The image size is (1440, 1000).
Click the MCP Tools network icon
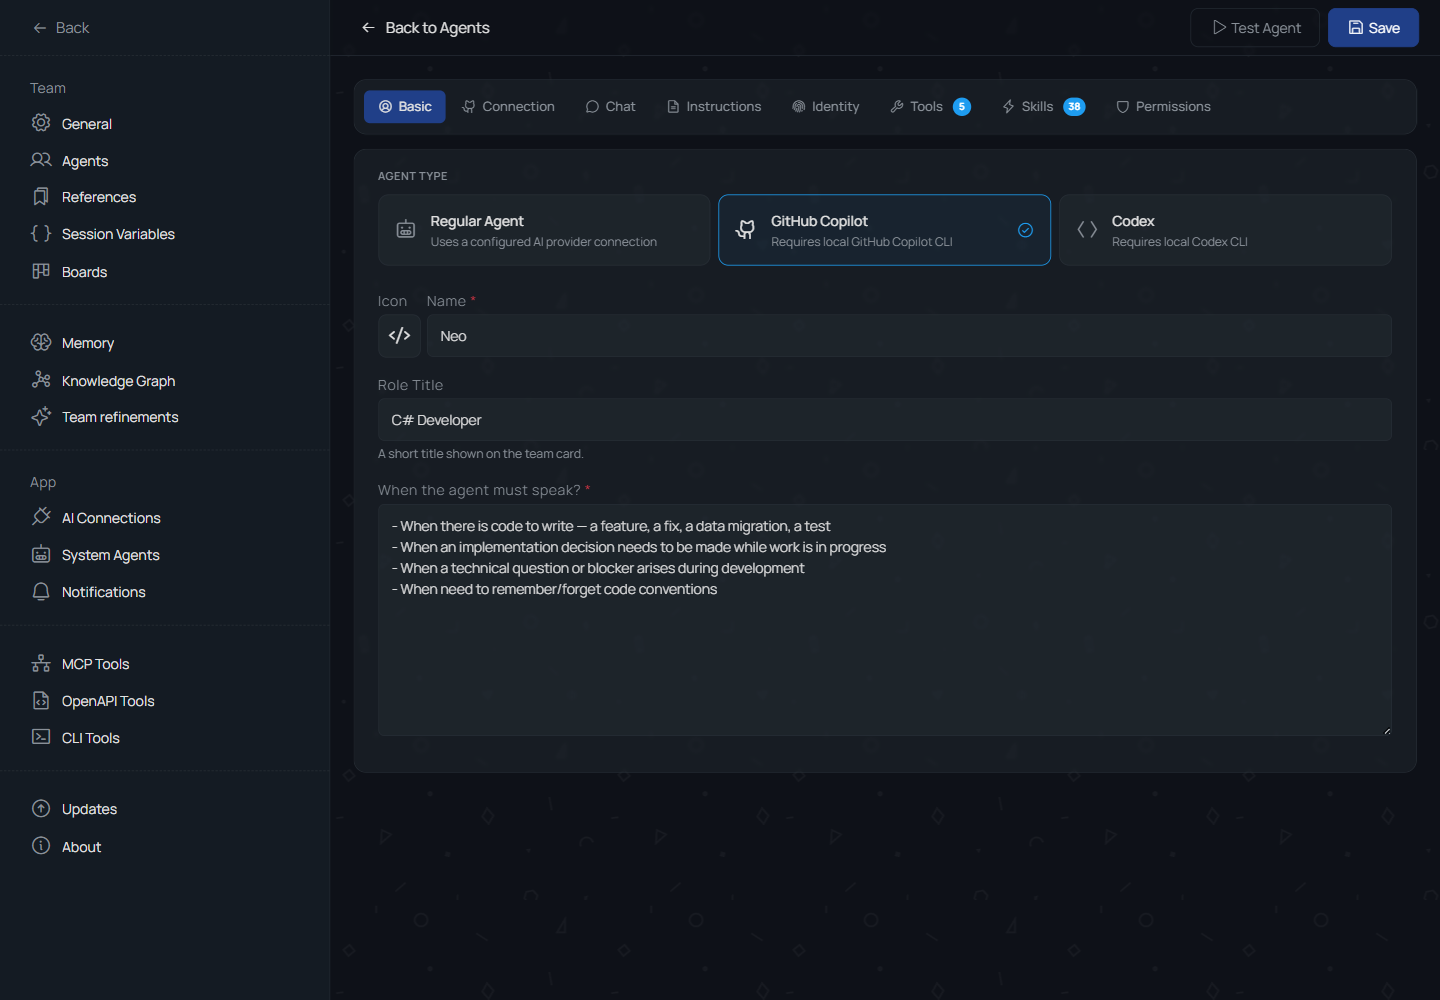pos(41,663)
